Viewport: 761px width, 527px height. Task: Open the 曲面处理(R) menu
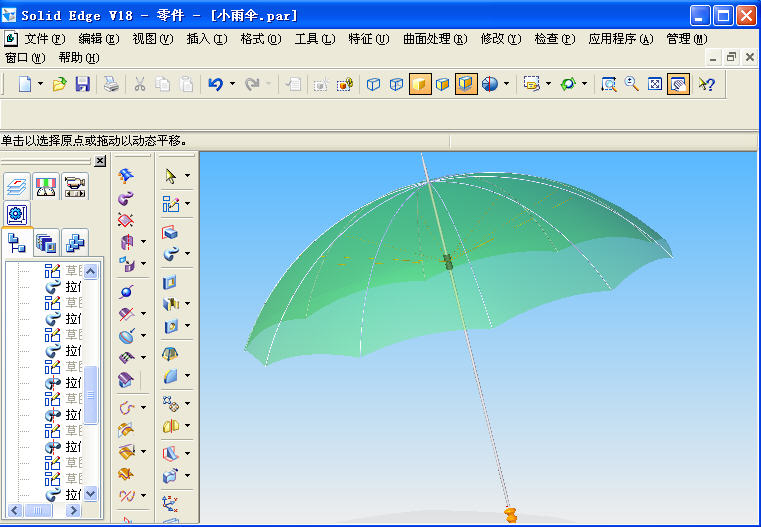(x=435, y=39)
